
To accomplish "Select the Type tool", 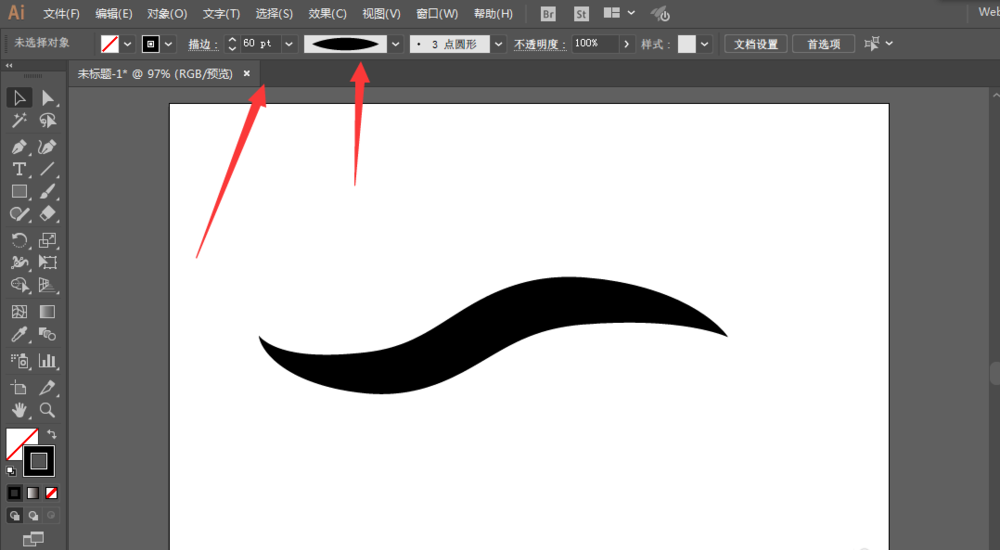I will tap(19, 169).
